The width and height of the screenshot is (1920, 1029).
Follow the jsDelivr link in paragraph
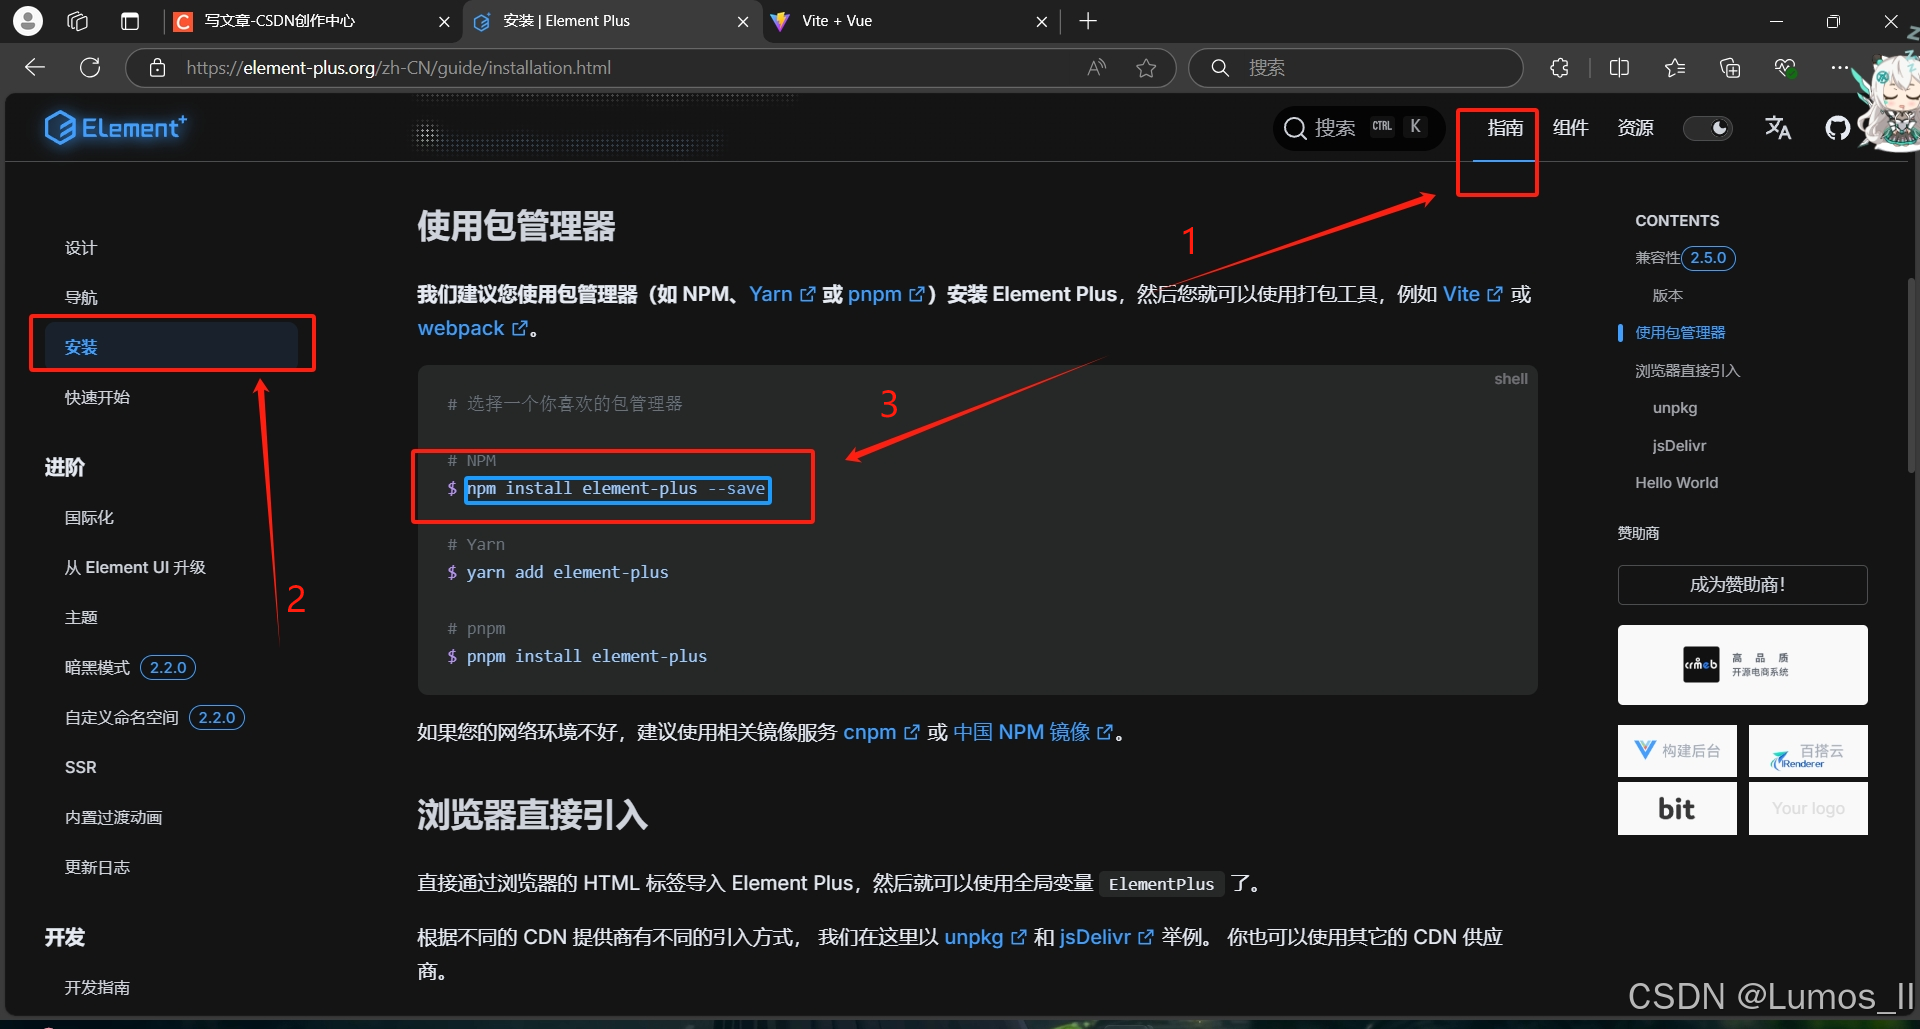1107,937
